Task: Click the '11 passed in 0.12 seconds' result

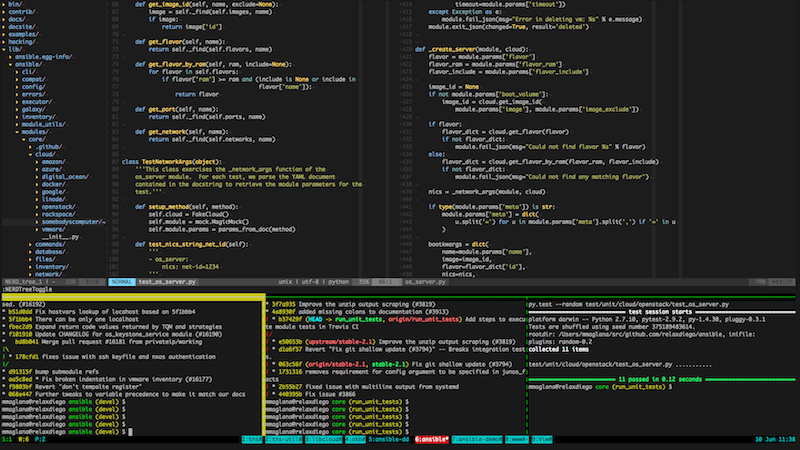Action: tap(660, 380)
